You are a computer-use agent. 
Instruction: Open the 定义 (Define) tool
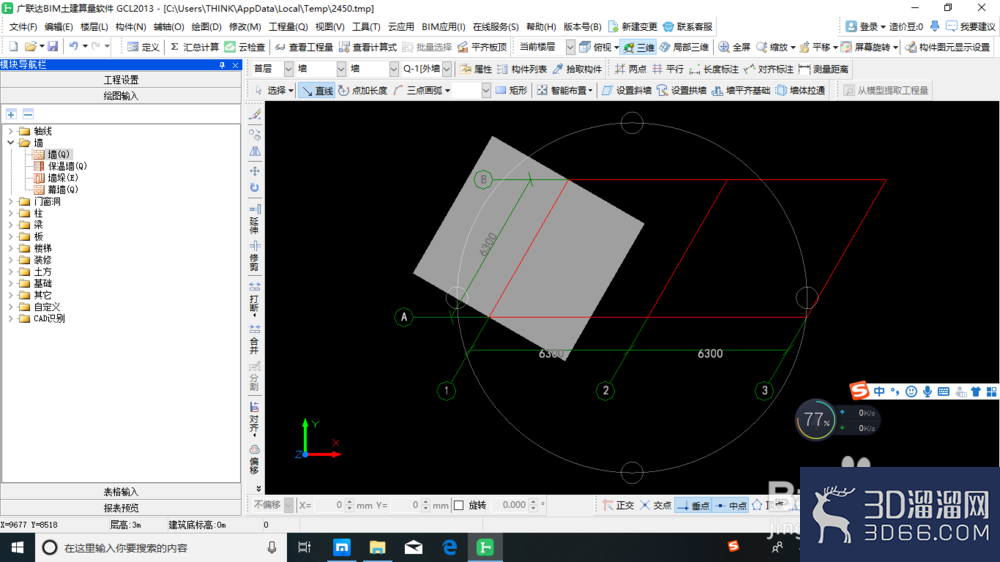pos(143,47)
